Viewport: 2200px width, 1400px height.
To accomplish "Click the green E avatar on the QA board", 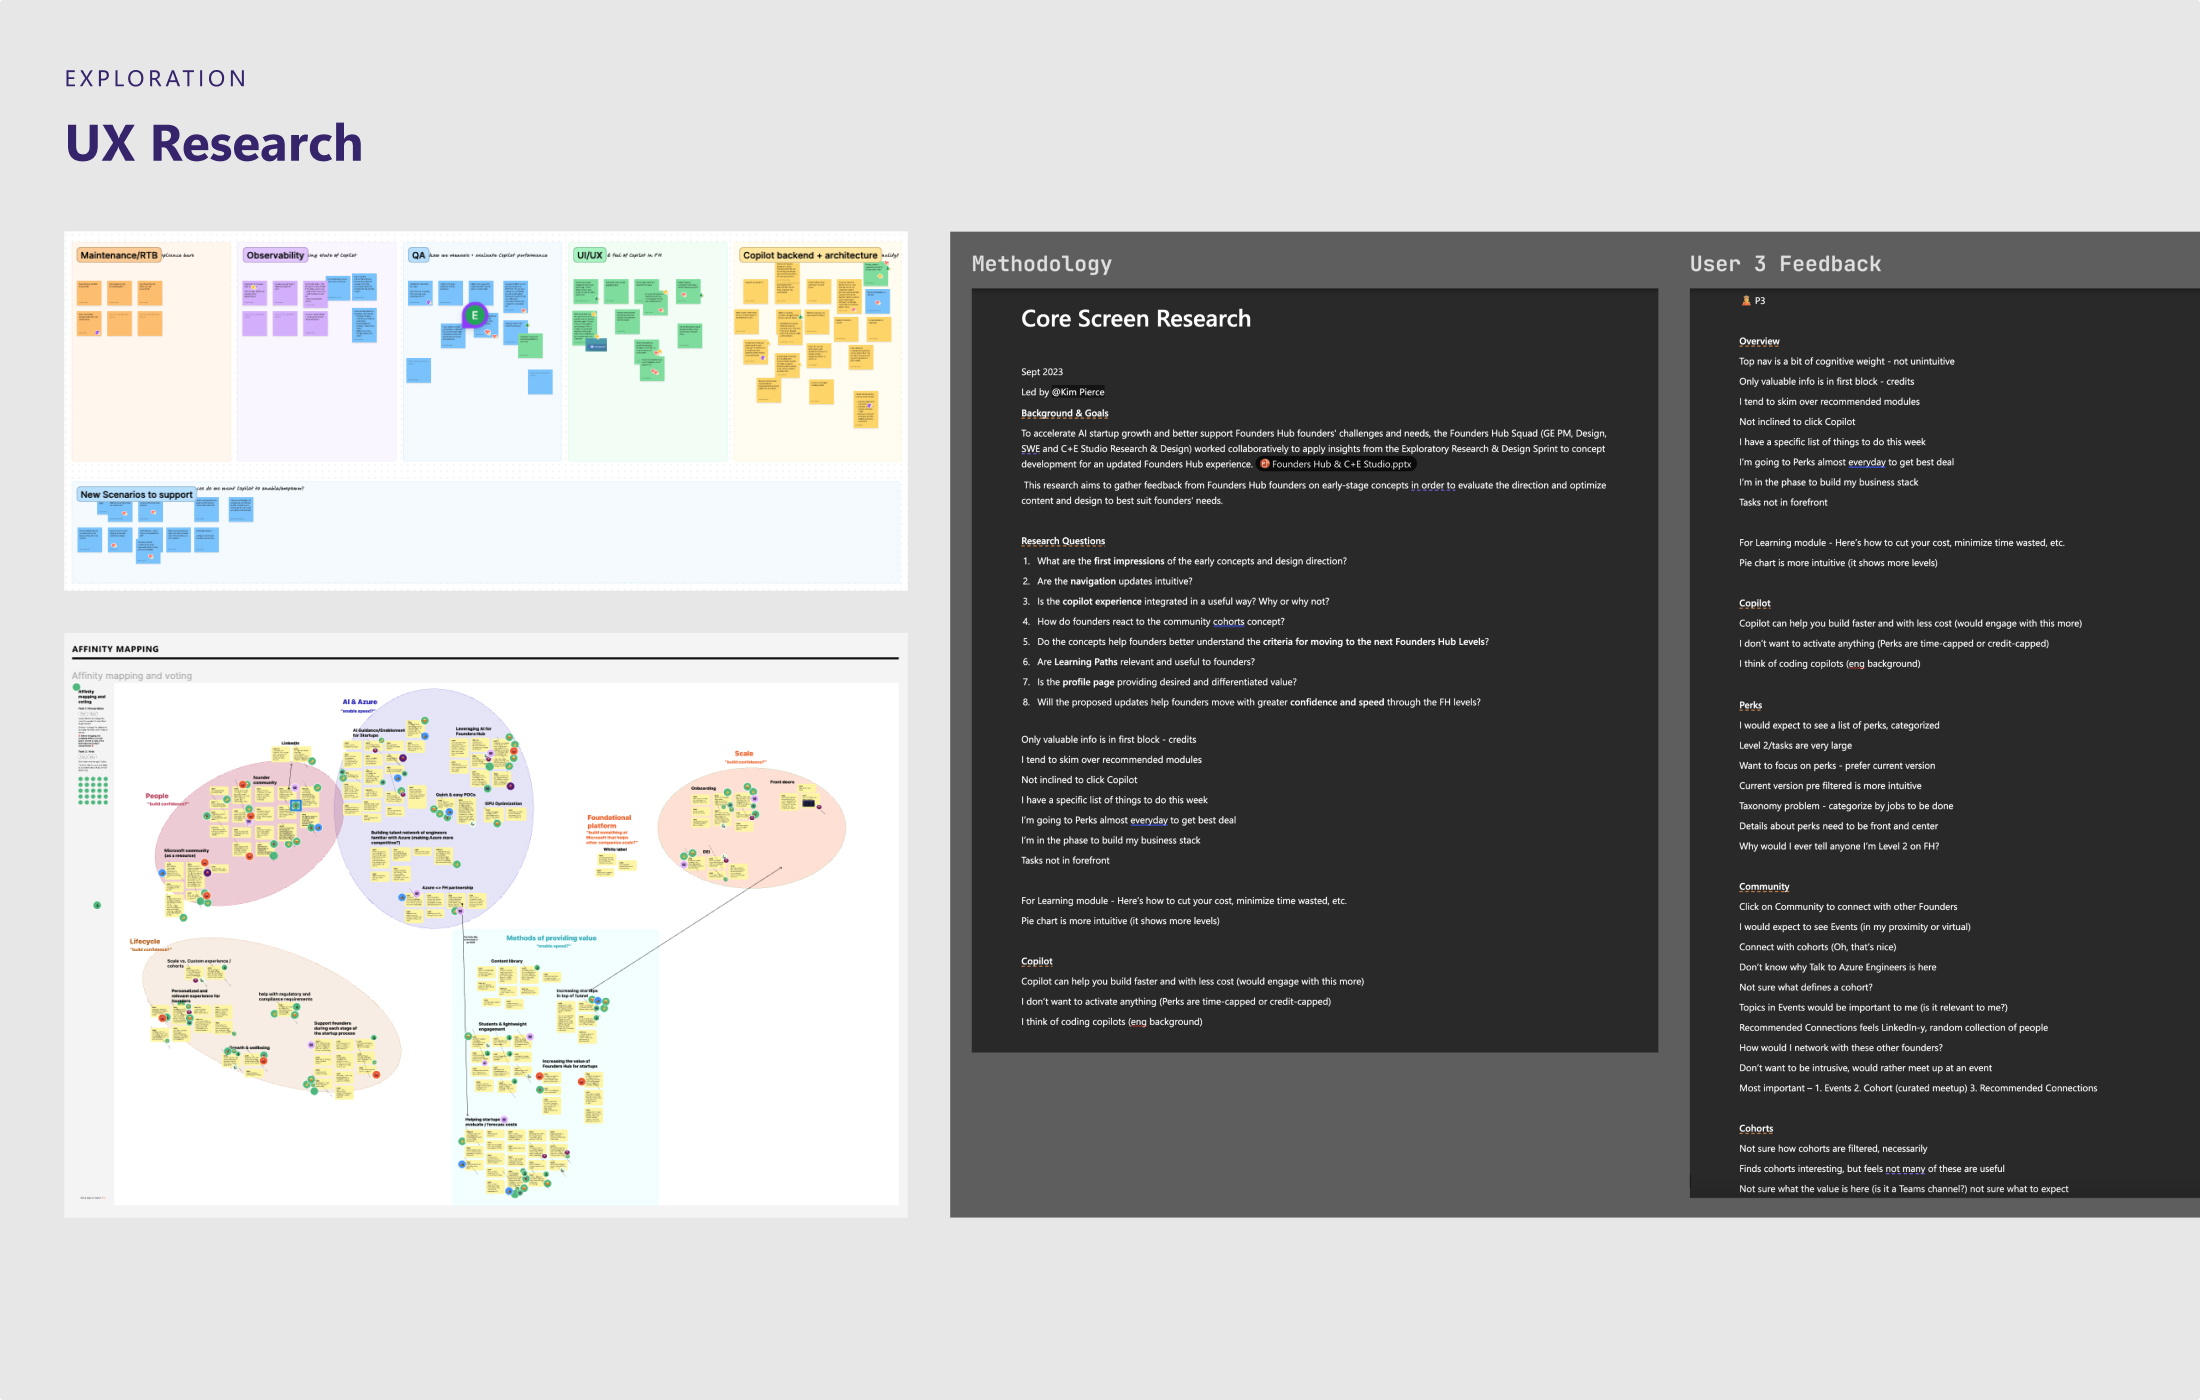I will (x=475, y=315).
